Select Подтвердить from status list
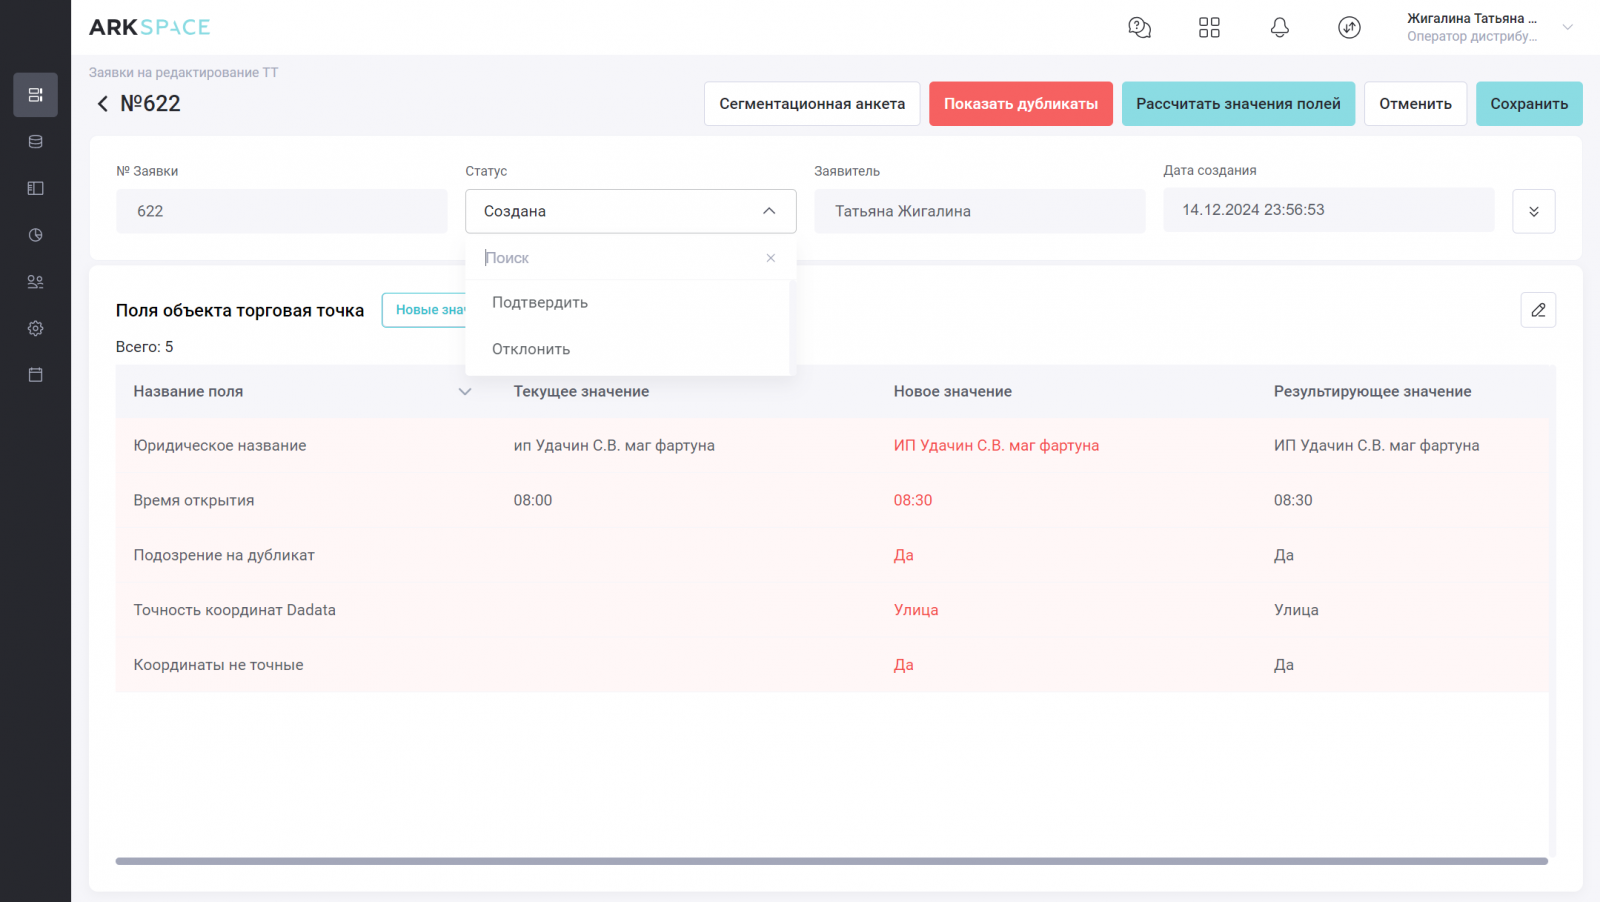The height and width of the screenshot is (902, 1600). (x=540, y=303)
